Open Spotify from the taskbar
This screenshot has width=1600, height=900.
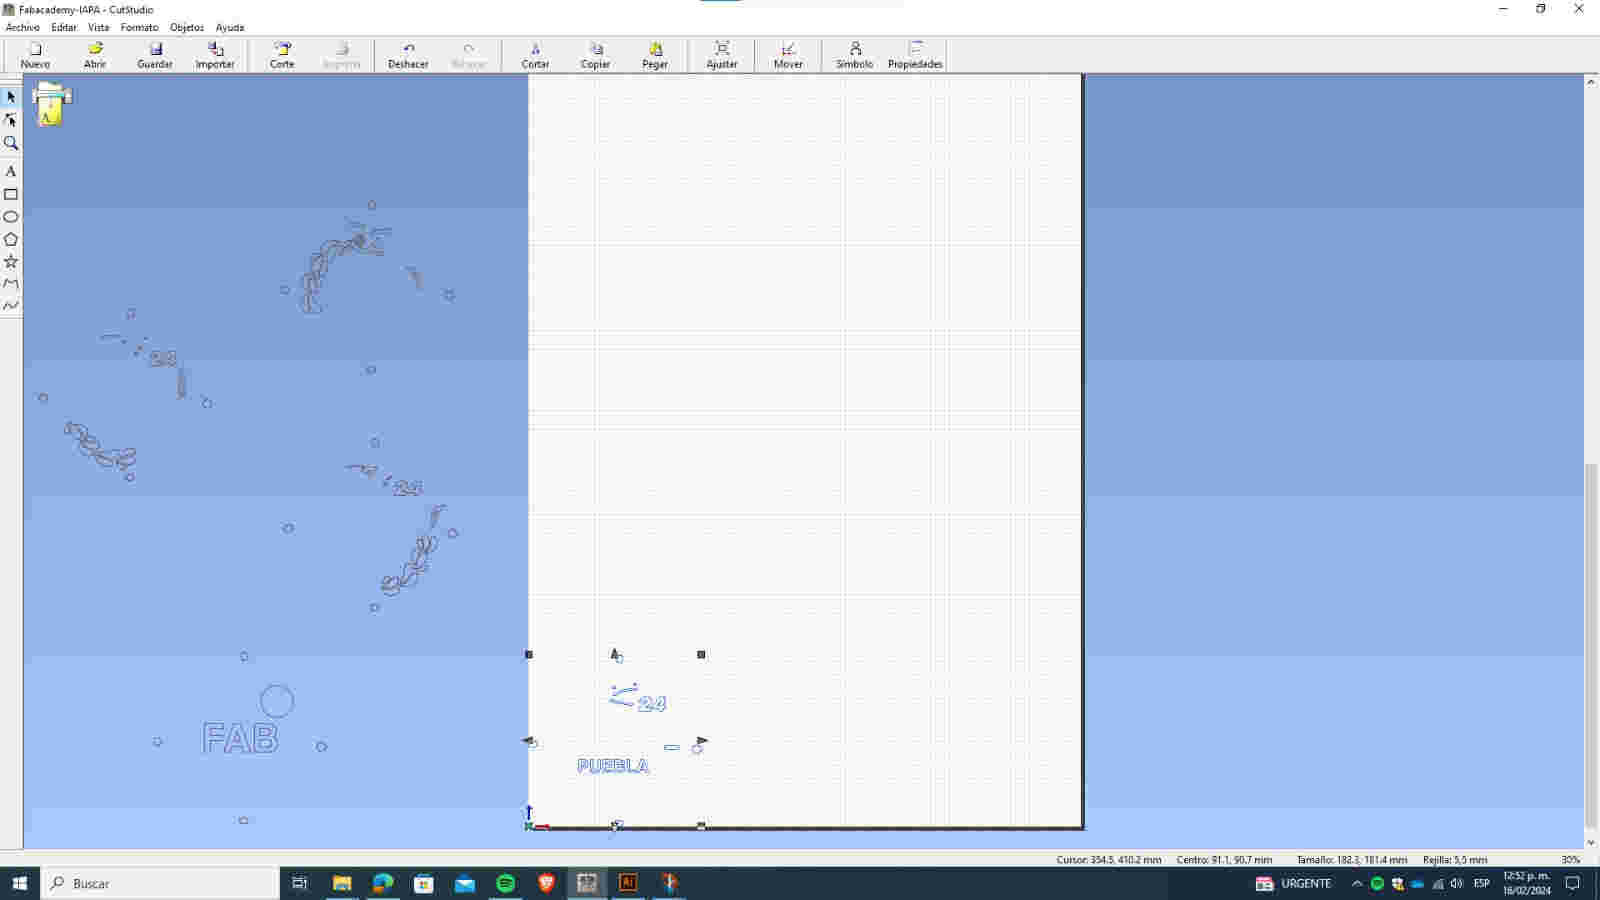pos(505,883)
